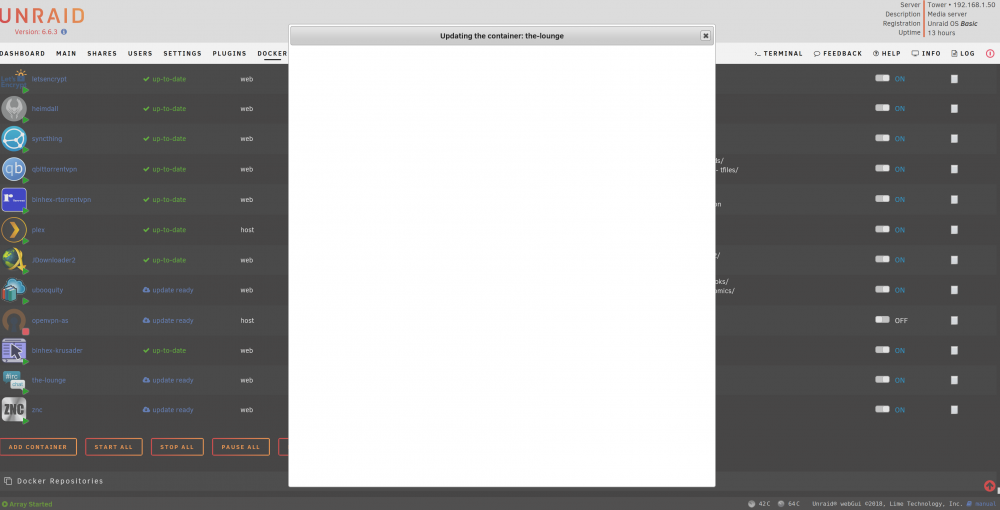The width and height of the screenshot is (1000, 510).
Task: Click the the-lounge container icon
Action: [13, 381]
